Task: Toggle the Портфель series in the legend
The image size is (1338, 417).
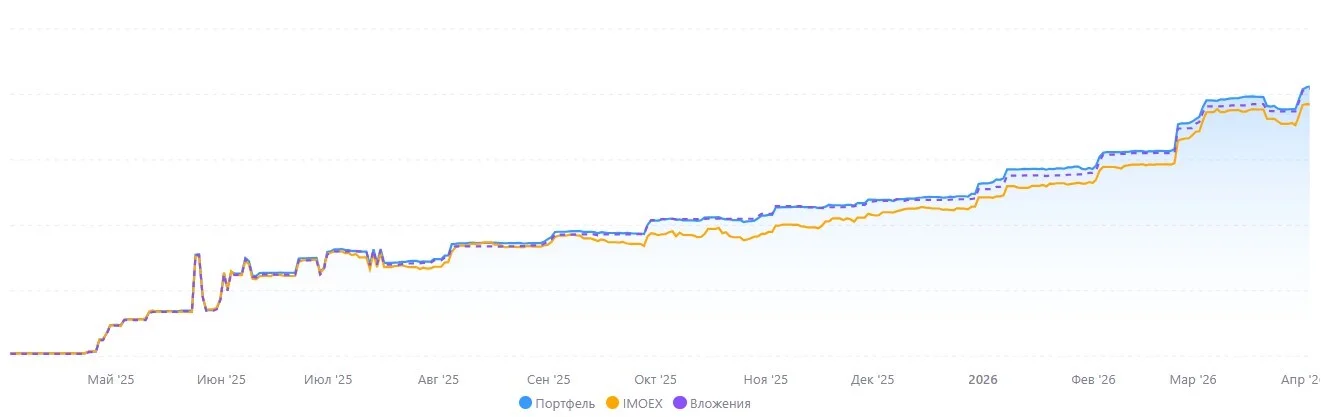Action: [557, 403]
